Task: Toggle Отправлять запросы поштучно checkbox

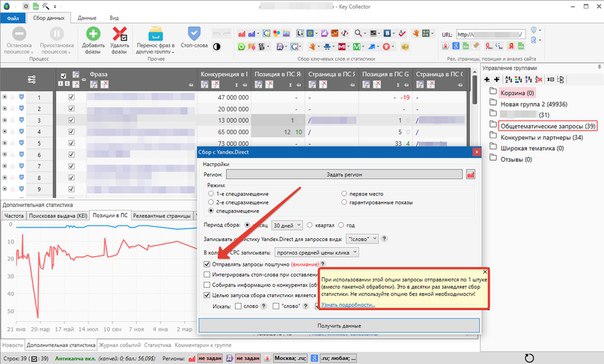Action: [x=207, y=264]
